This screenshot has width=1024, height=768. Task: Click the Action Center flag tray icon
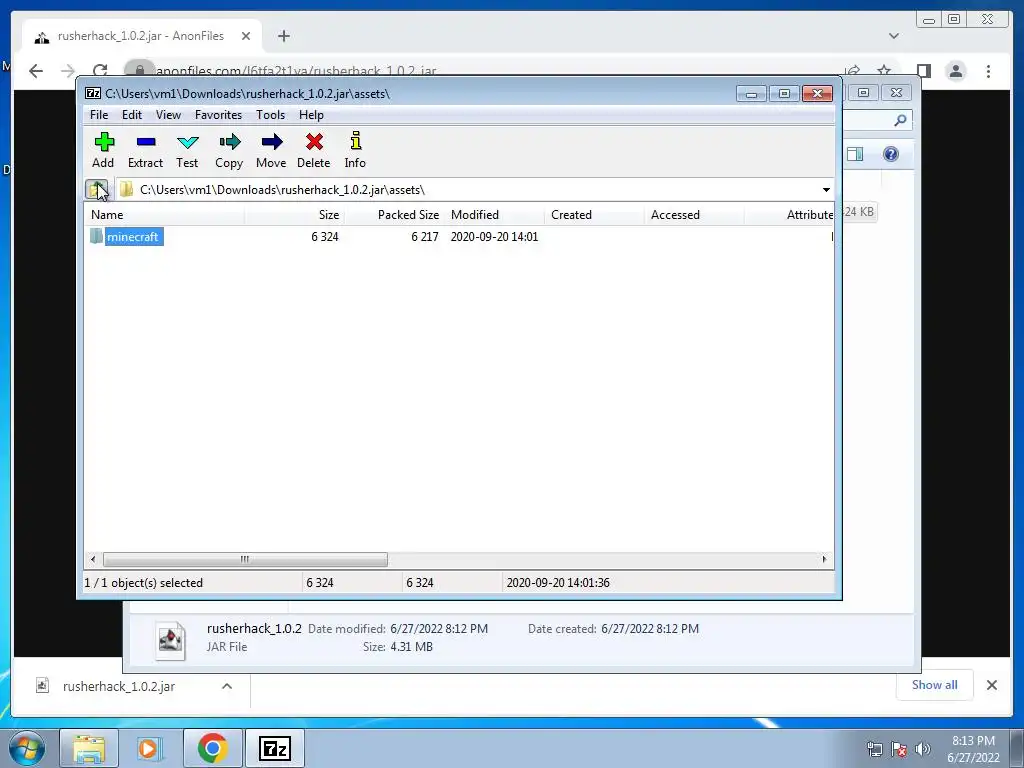[899, 749]
